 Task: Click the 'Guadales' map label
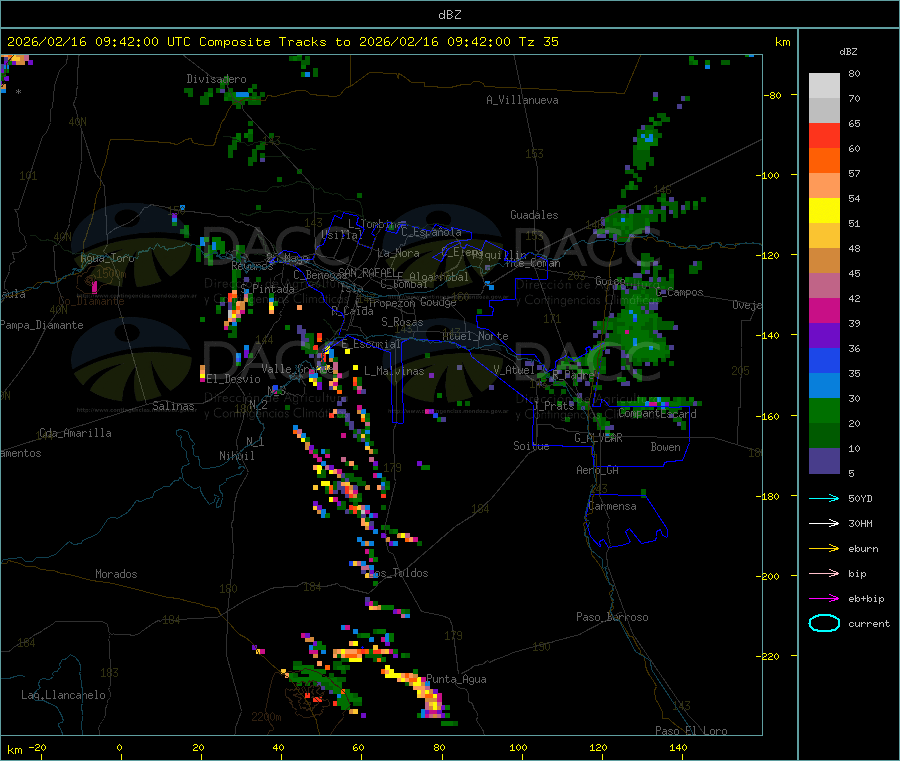pyautogui.click(x=534, y=215)
